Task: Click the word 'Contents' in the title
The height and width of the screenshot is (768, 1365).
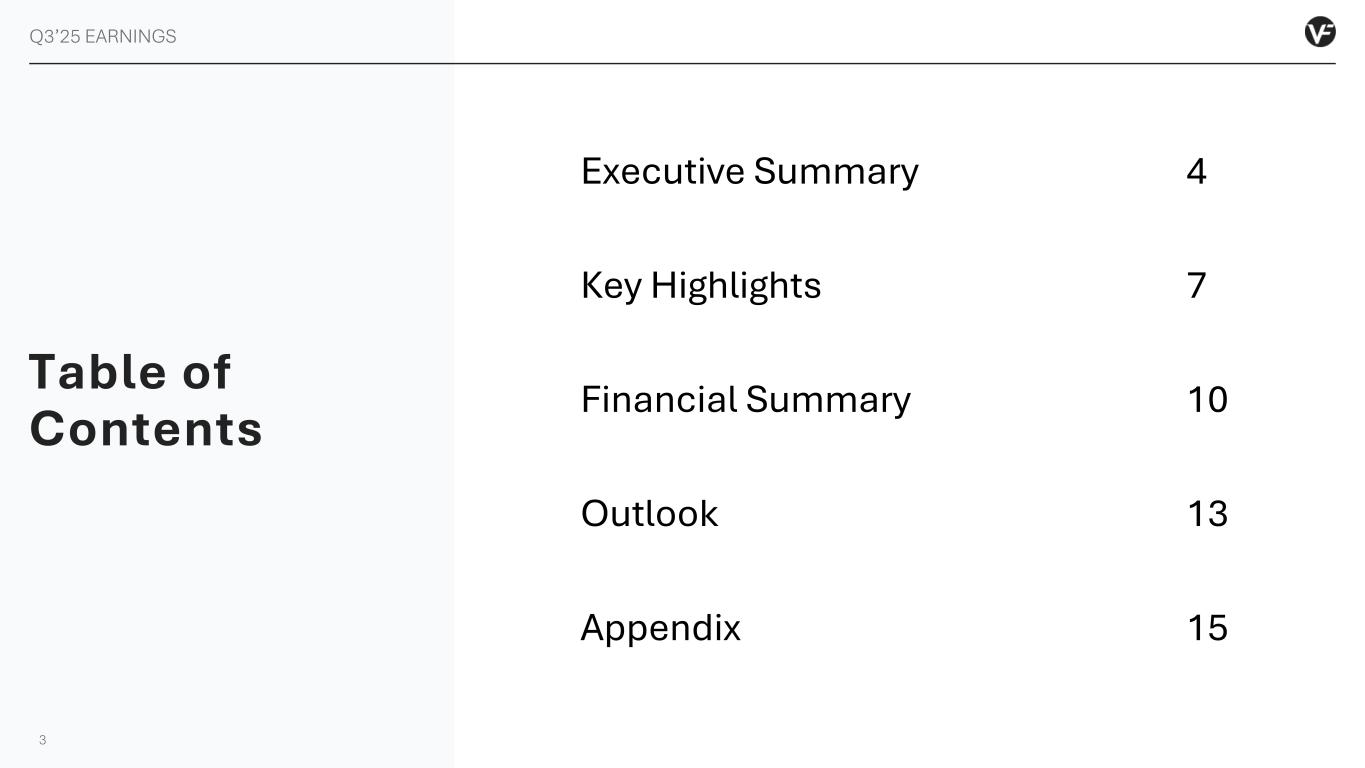Action: click(146, 429)
